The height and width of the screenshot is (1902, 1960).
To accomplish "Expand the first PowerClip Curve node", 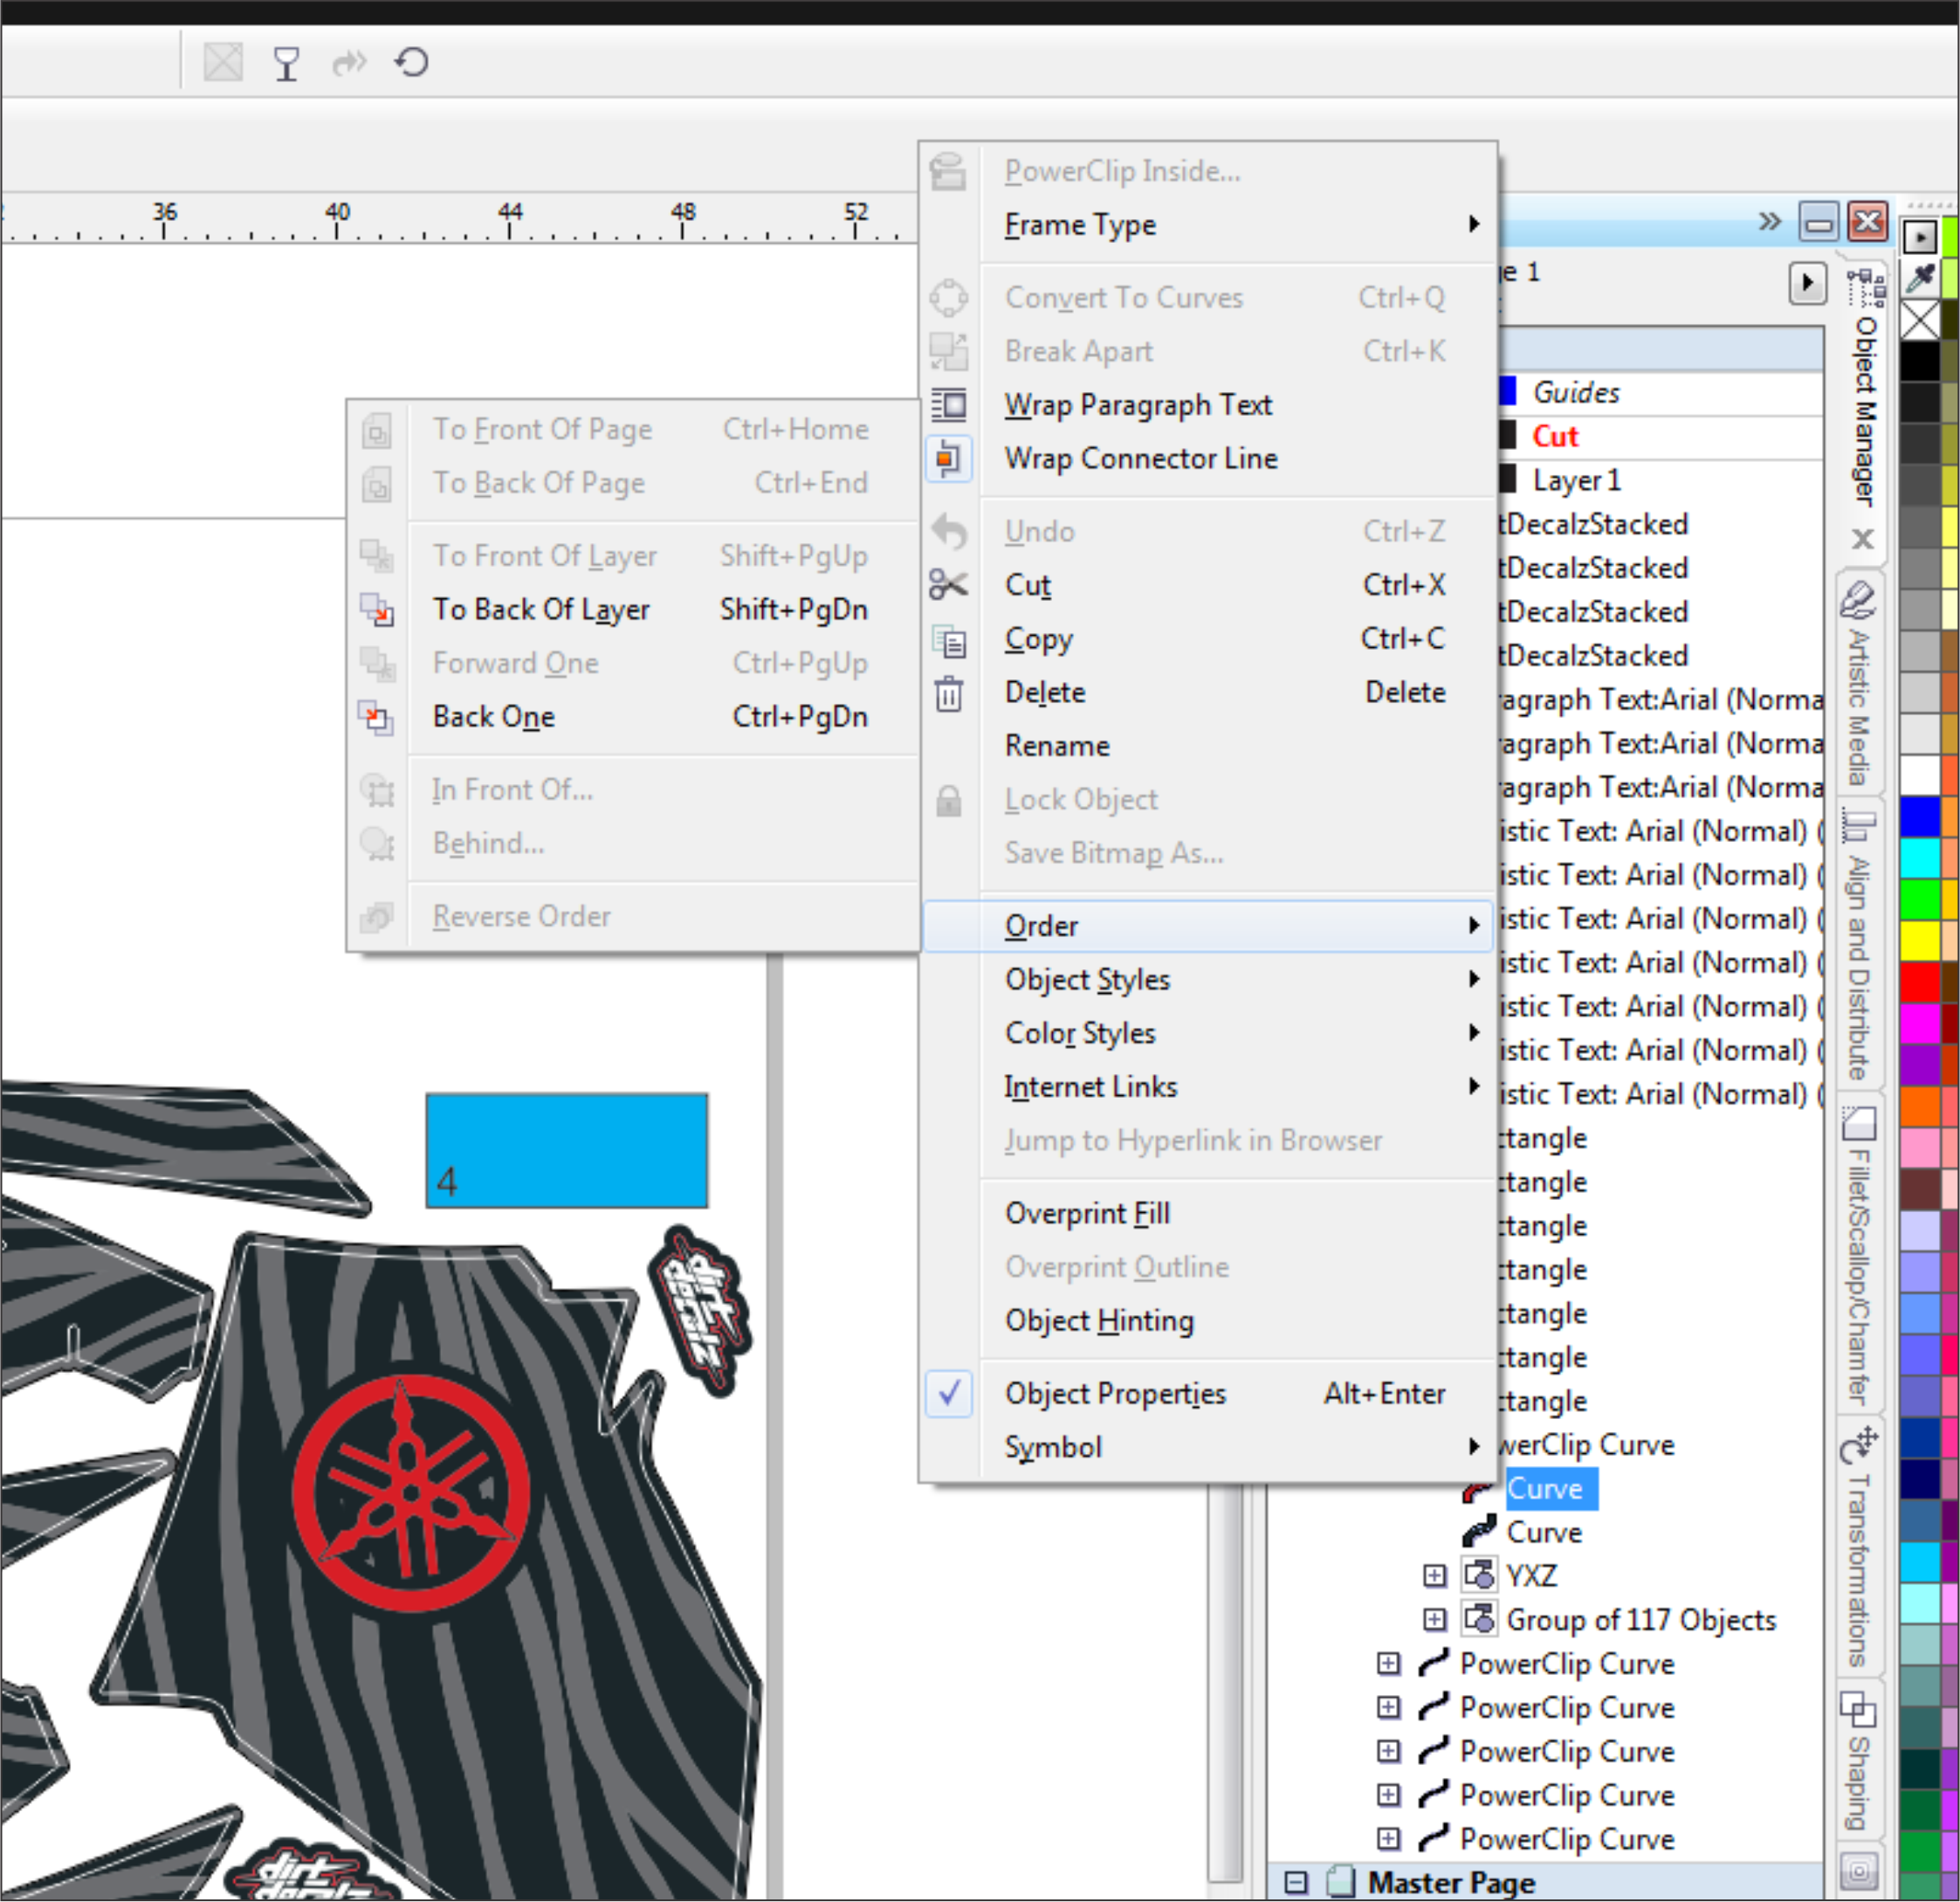I will [x=1388, y=1664].
